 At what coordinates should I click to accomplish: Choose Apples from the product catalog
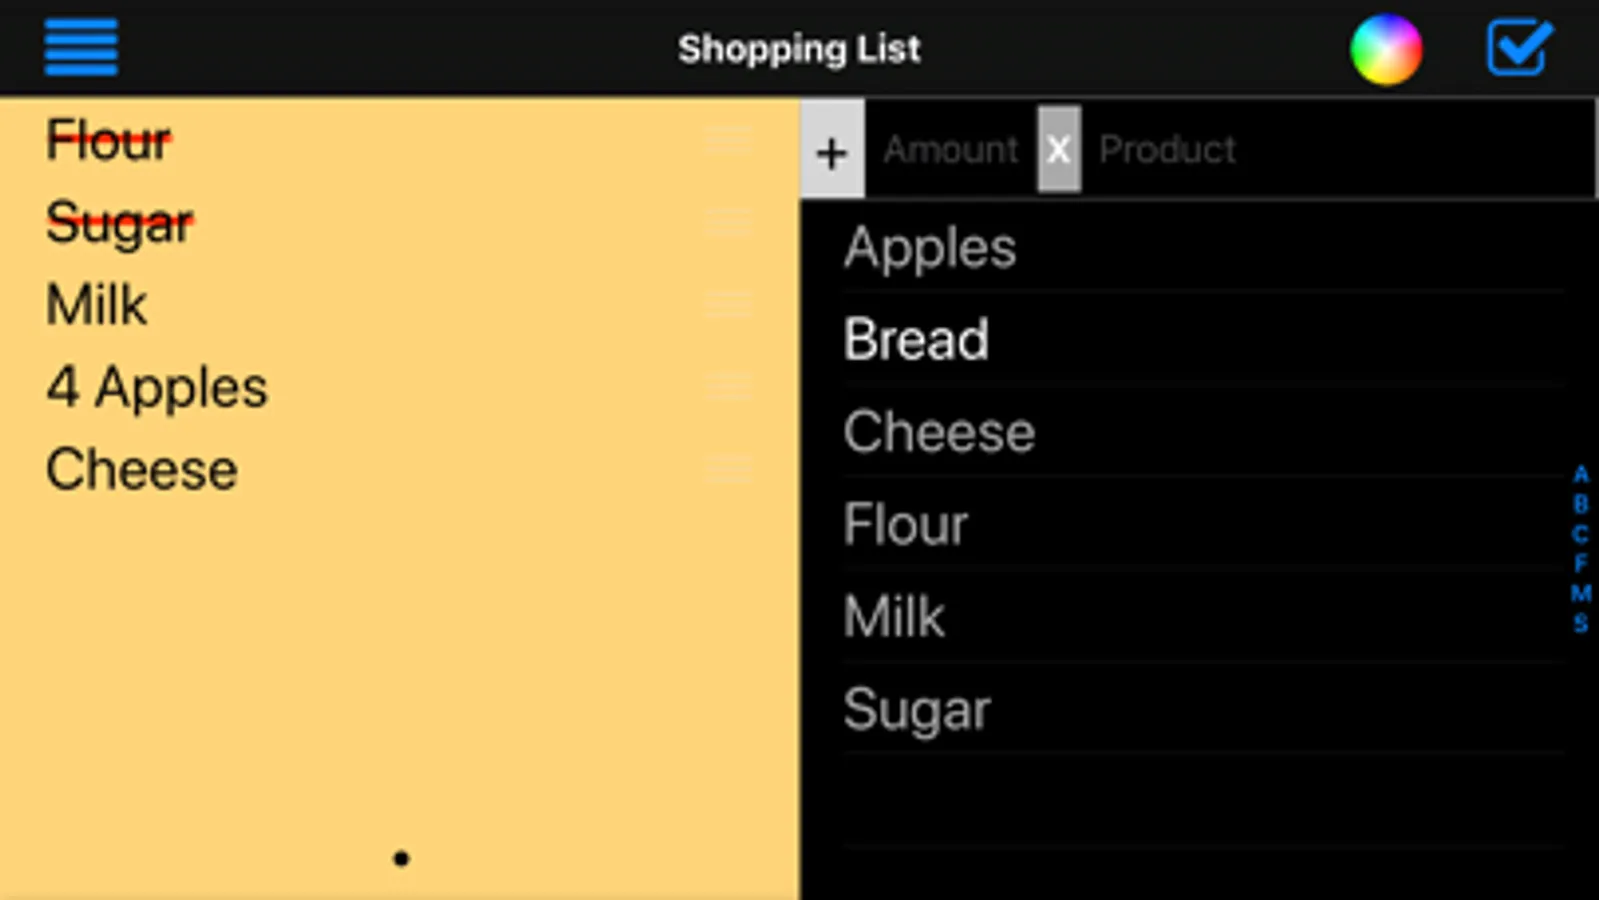coord(930,248)
